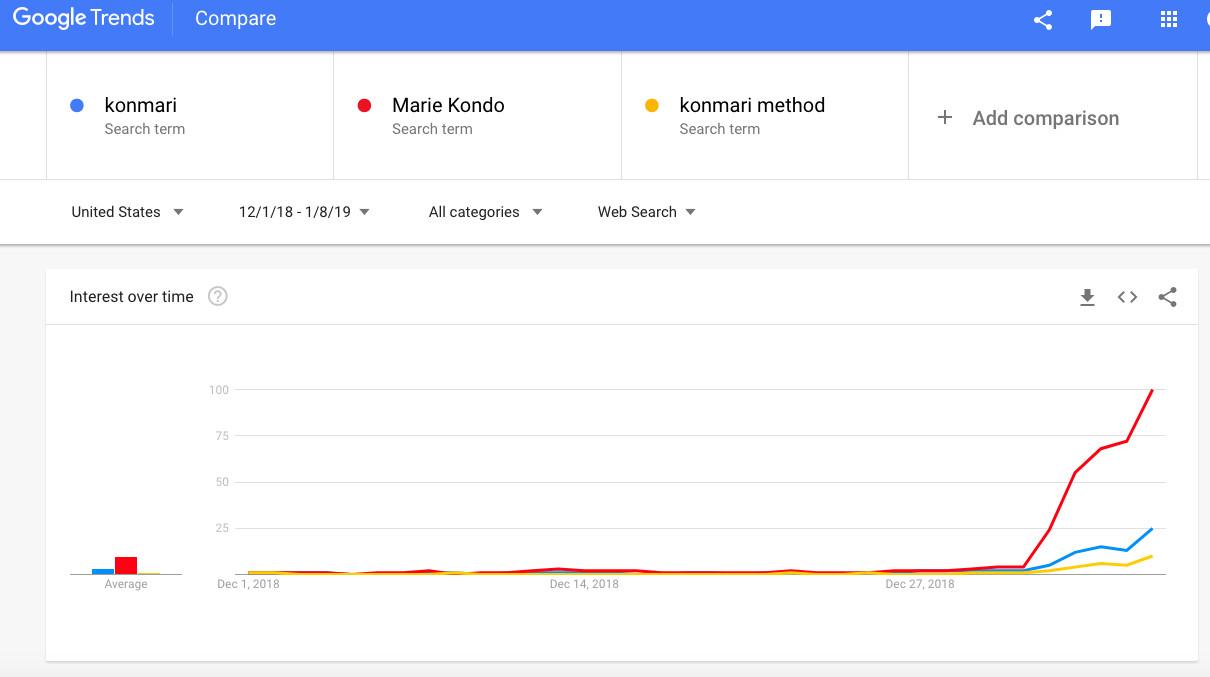Select the Marie Kondo search term box
The height and width of the screenshot is (677, 1210).
coord(477,115)
